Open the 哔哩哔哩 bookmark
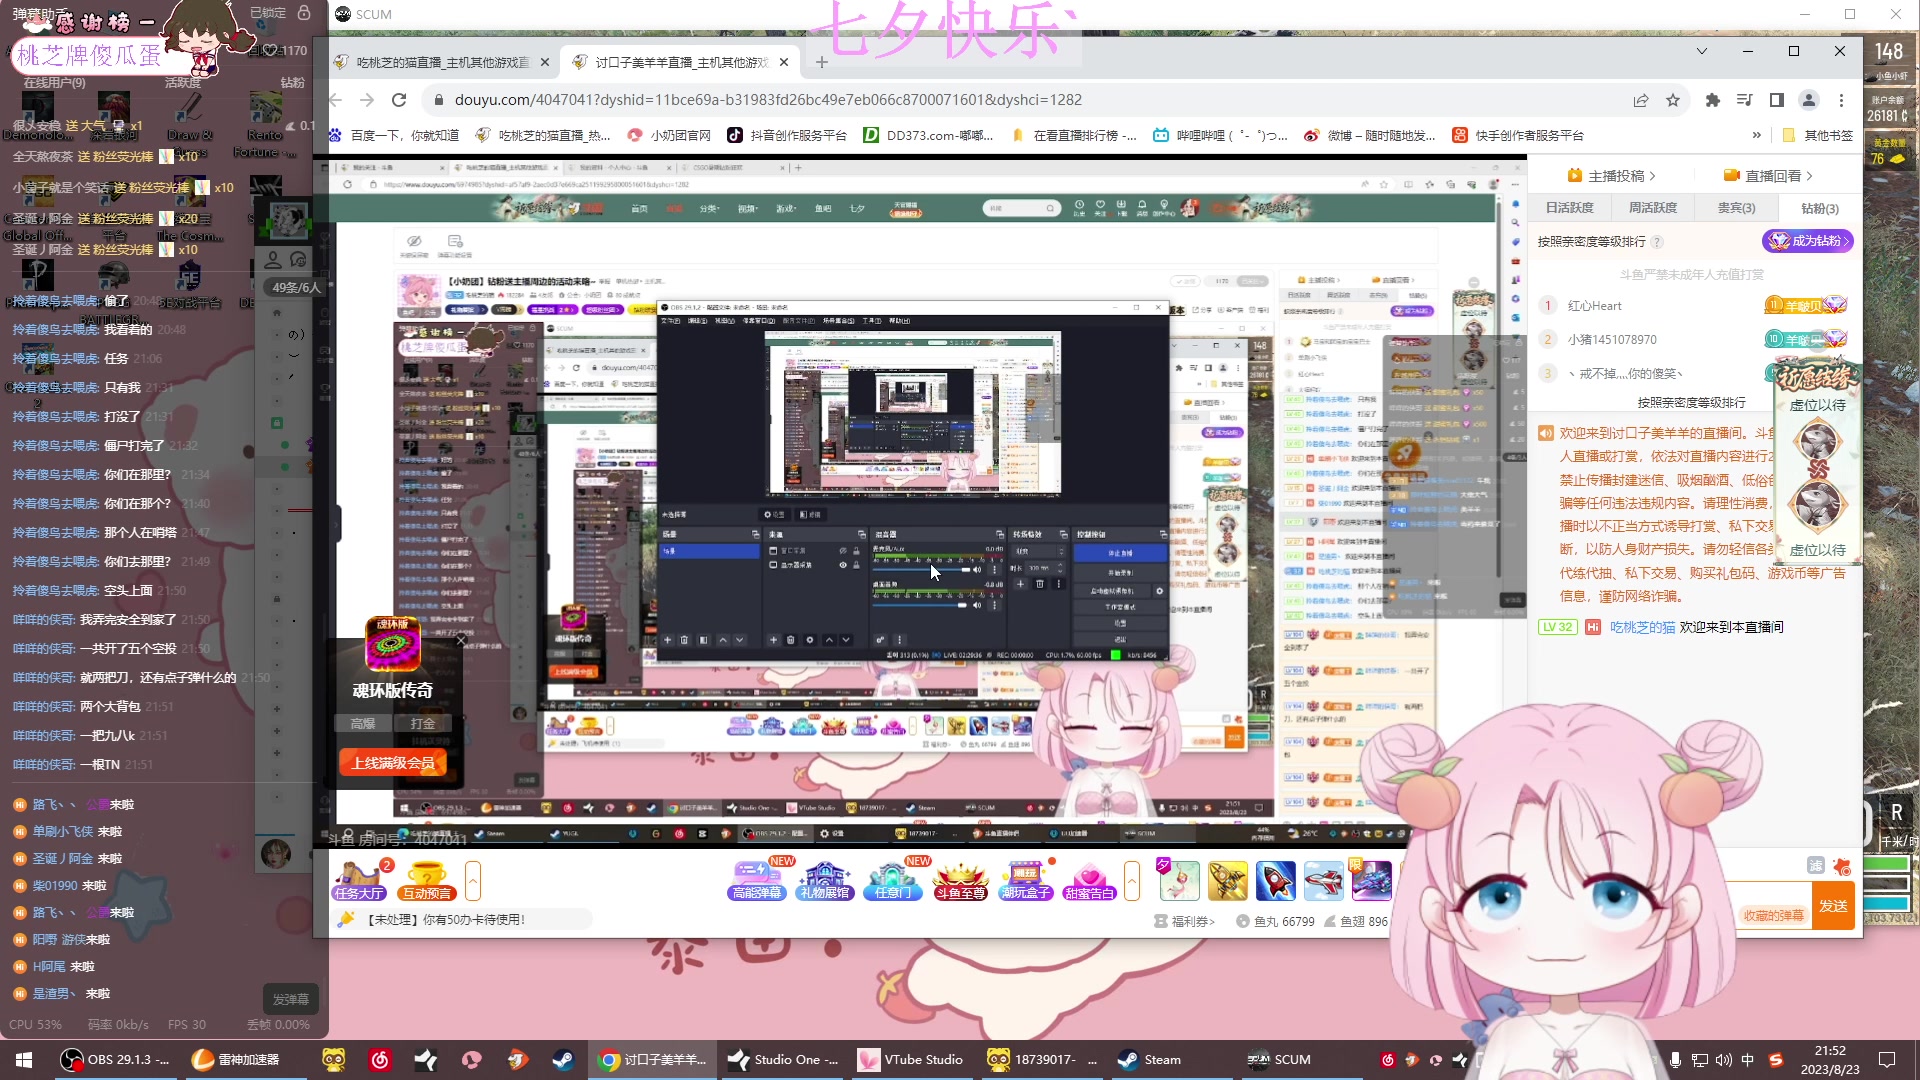This screenshot has width=1920, height=1080. (x=1221, y=135)
